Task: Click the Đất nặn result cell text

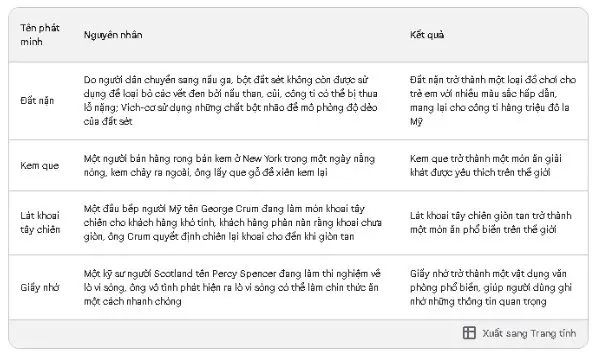Action: [493, 101]
